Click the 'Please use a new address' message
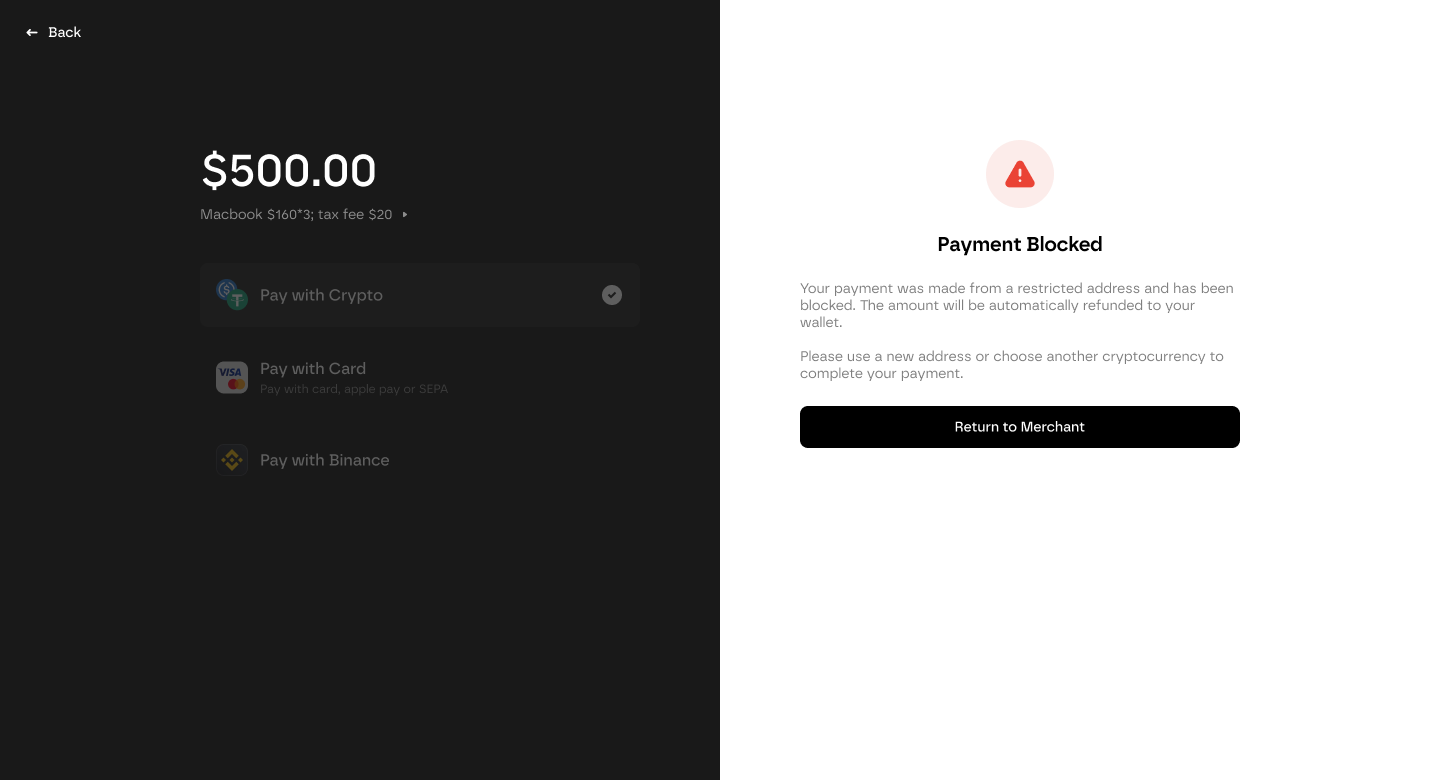The image size is (1440, 780). coord(1012,365)
